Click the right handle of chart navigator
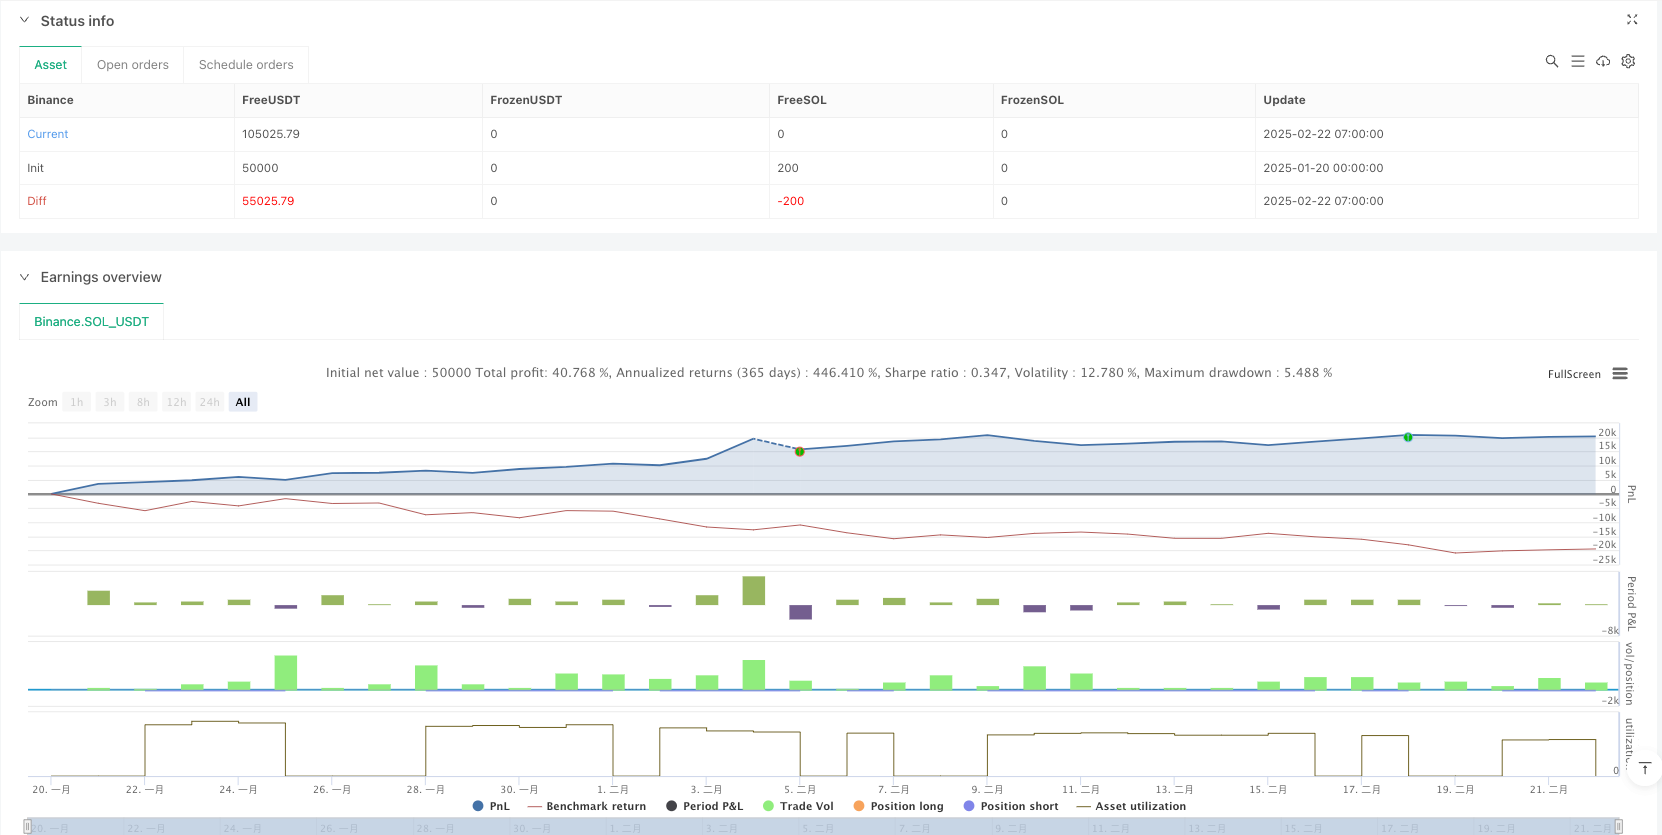 pos(1618,827)
